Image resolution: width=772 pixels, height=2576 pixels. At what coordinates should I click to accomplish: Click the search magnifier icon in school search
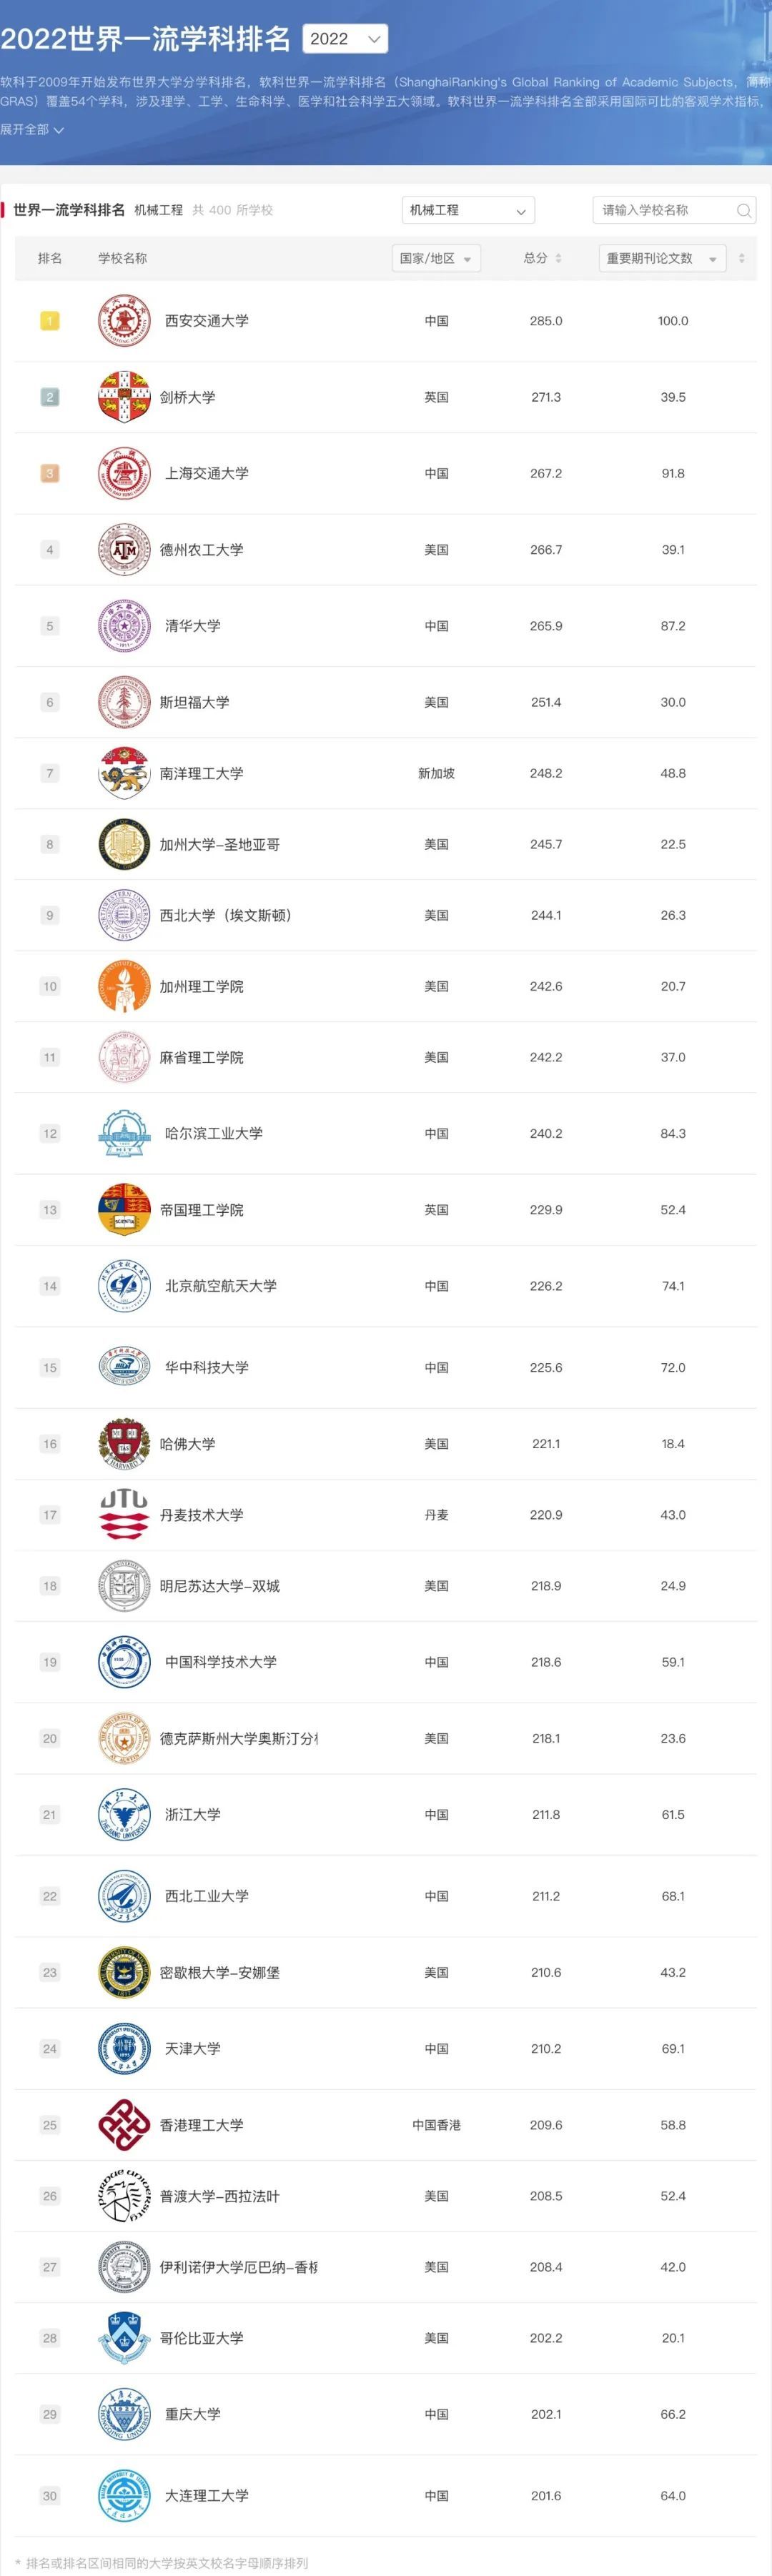pos(743,210)
